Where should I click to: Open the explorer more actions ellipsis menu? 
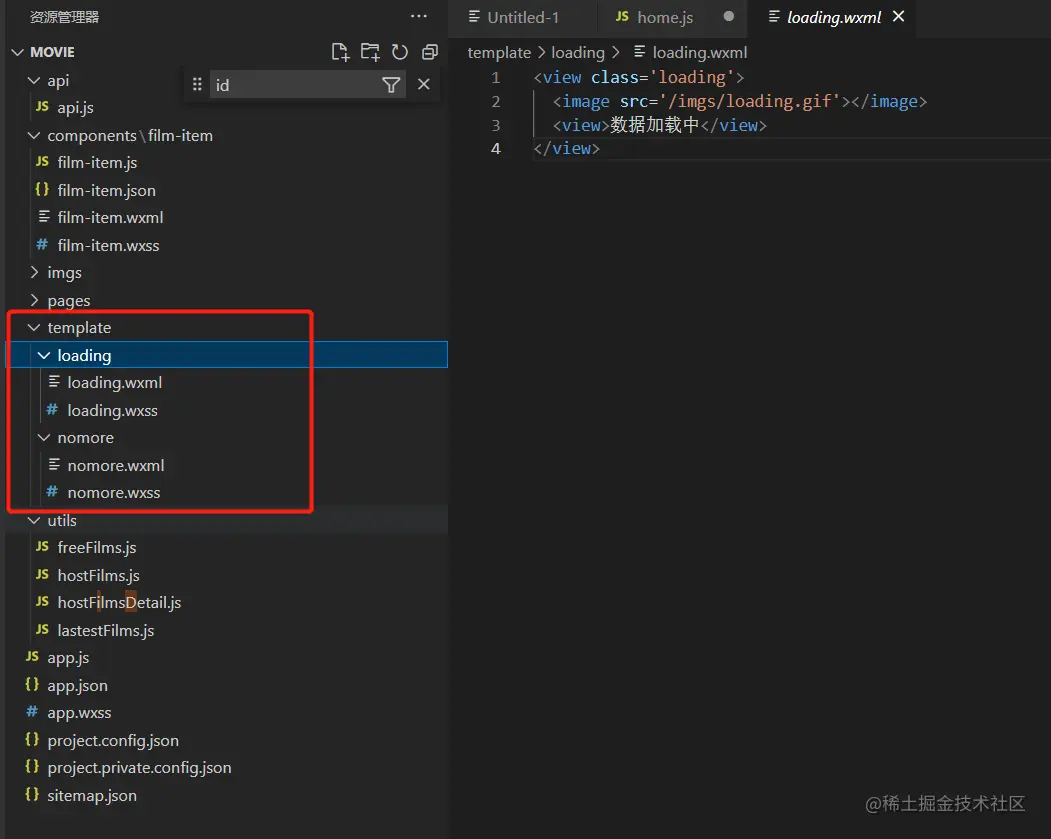419,16
